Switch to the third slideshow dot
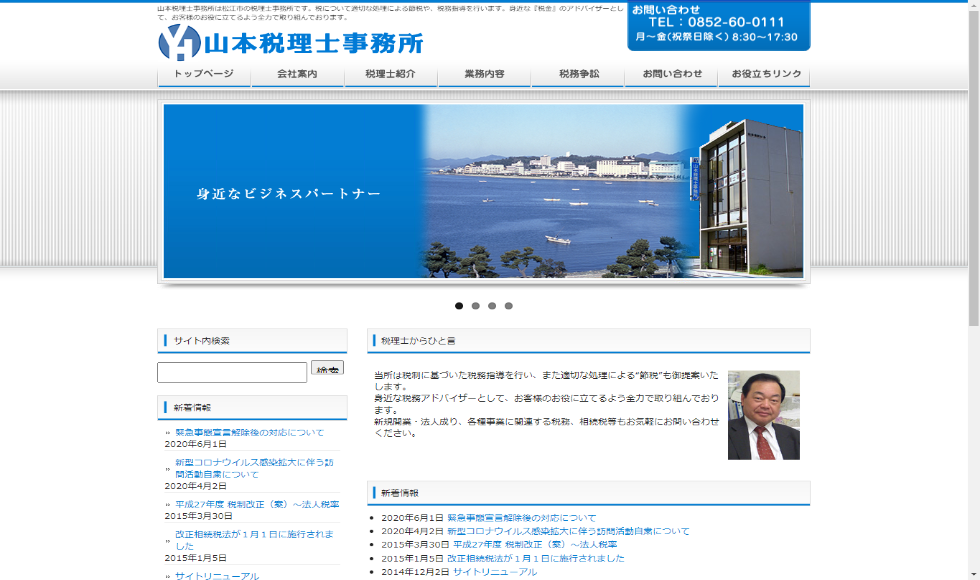The width and height of the screenshot is (980, 580). pos(492,306)
